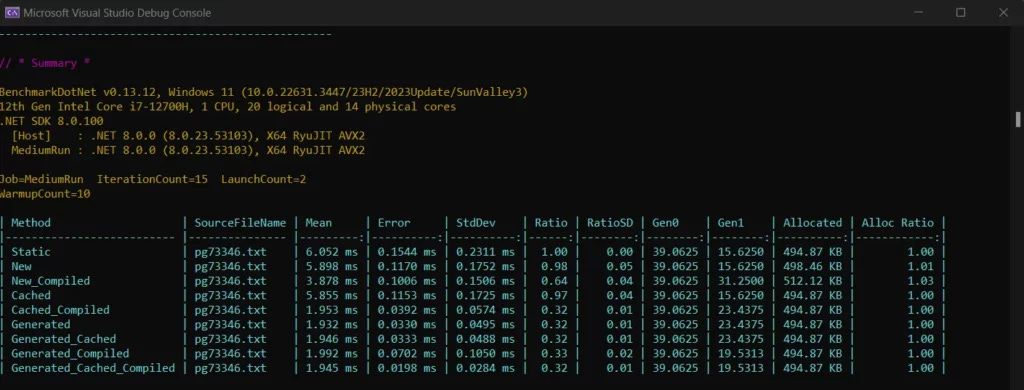
Task: Click the '3.878 ms' mean value
Action: click(x=331, y=281)
